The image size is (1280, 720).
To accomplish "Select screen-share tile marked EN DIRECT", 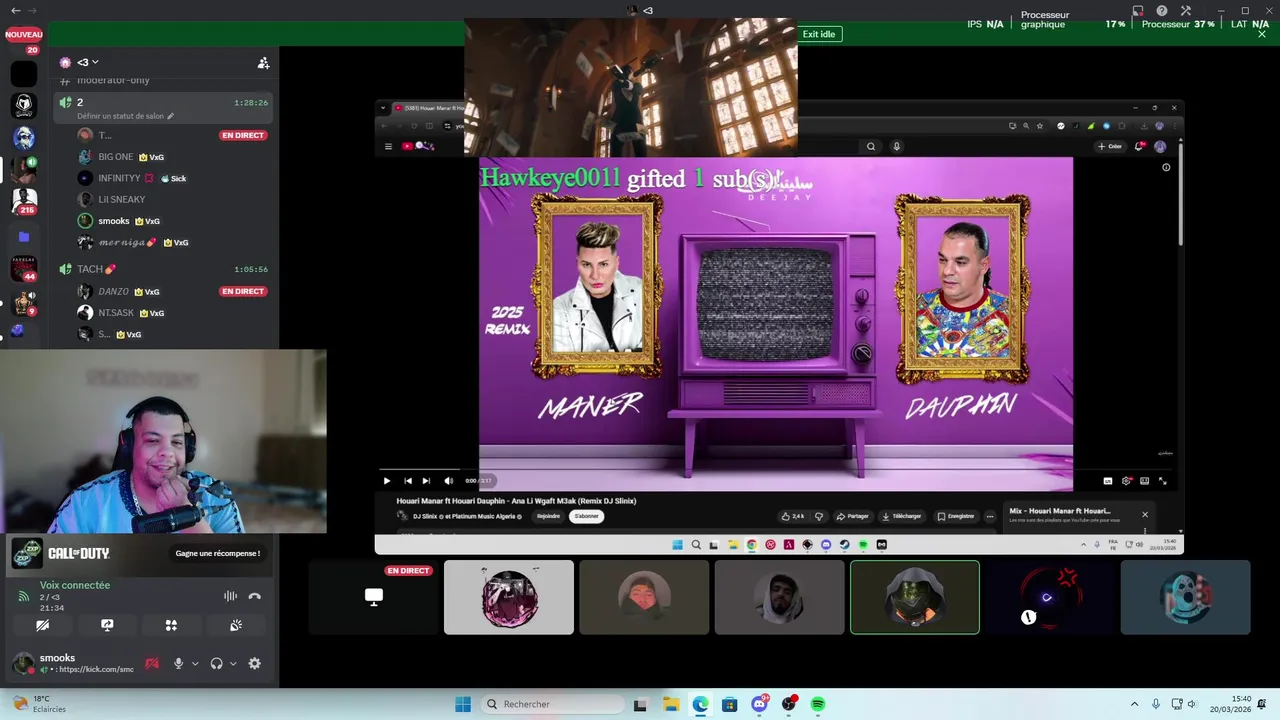I will point(374,597).
